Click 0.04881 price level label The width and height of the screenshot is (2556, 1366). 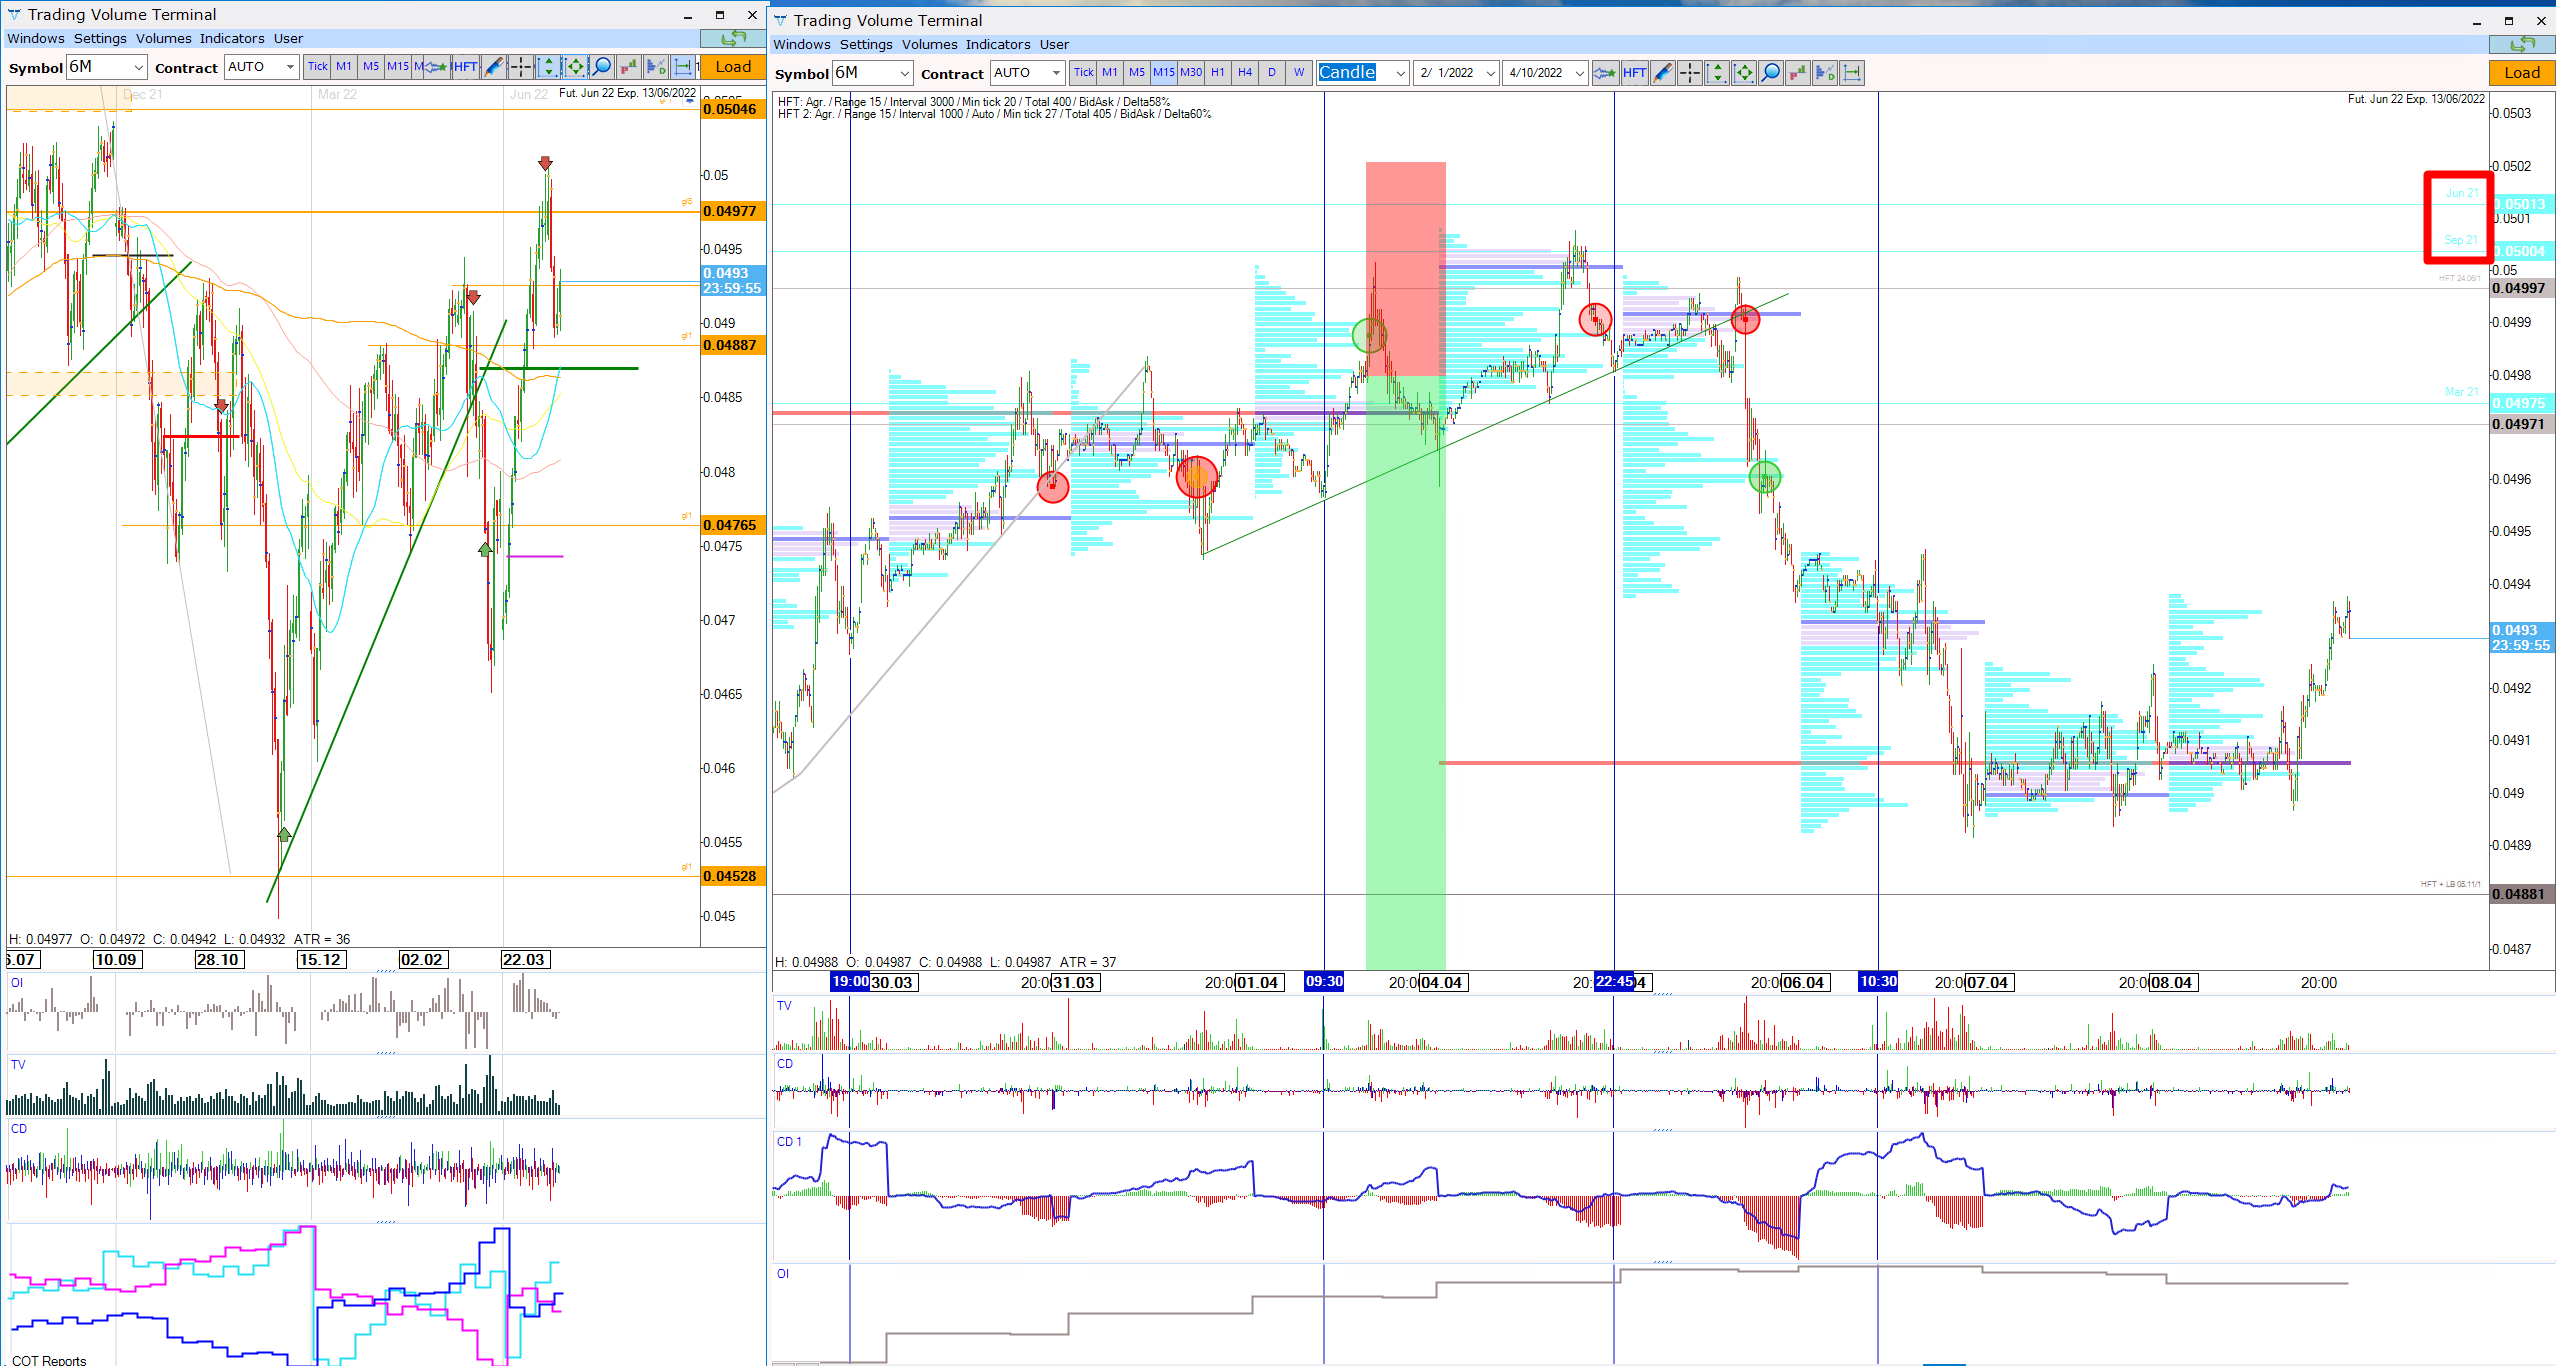(2521, 894)
